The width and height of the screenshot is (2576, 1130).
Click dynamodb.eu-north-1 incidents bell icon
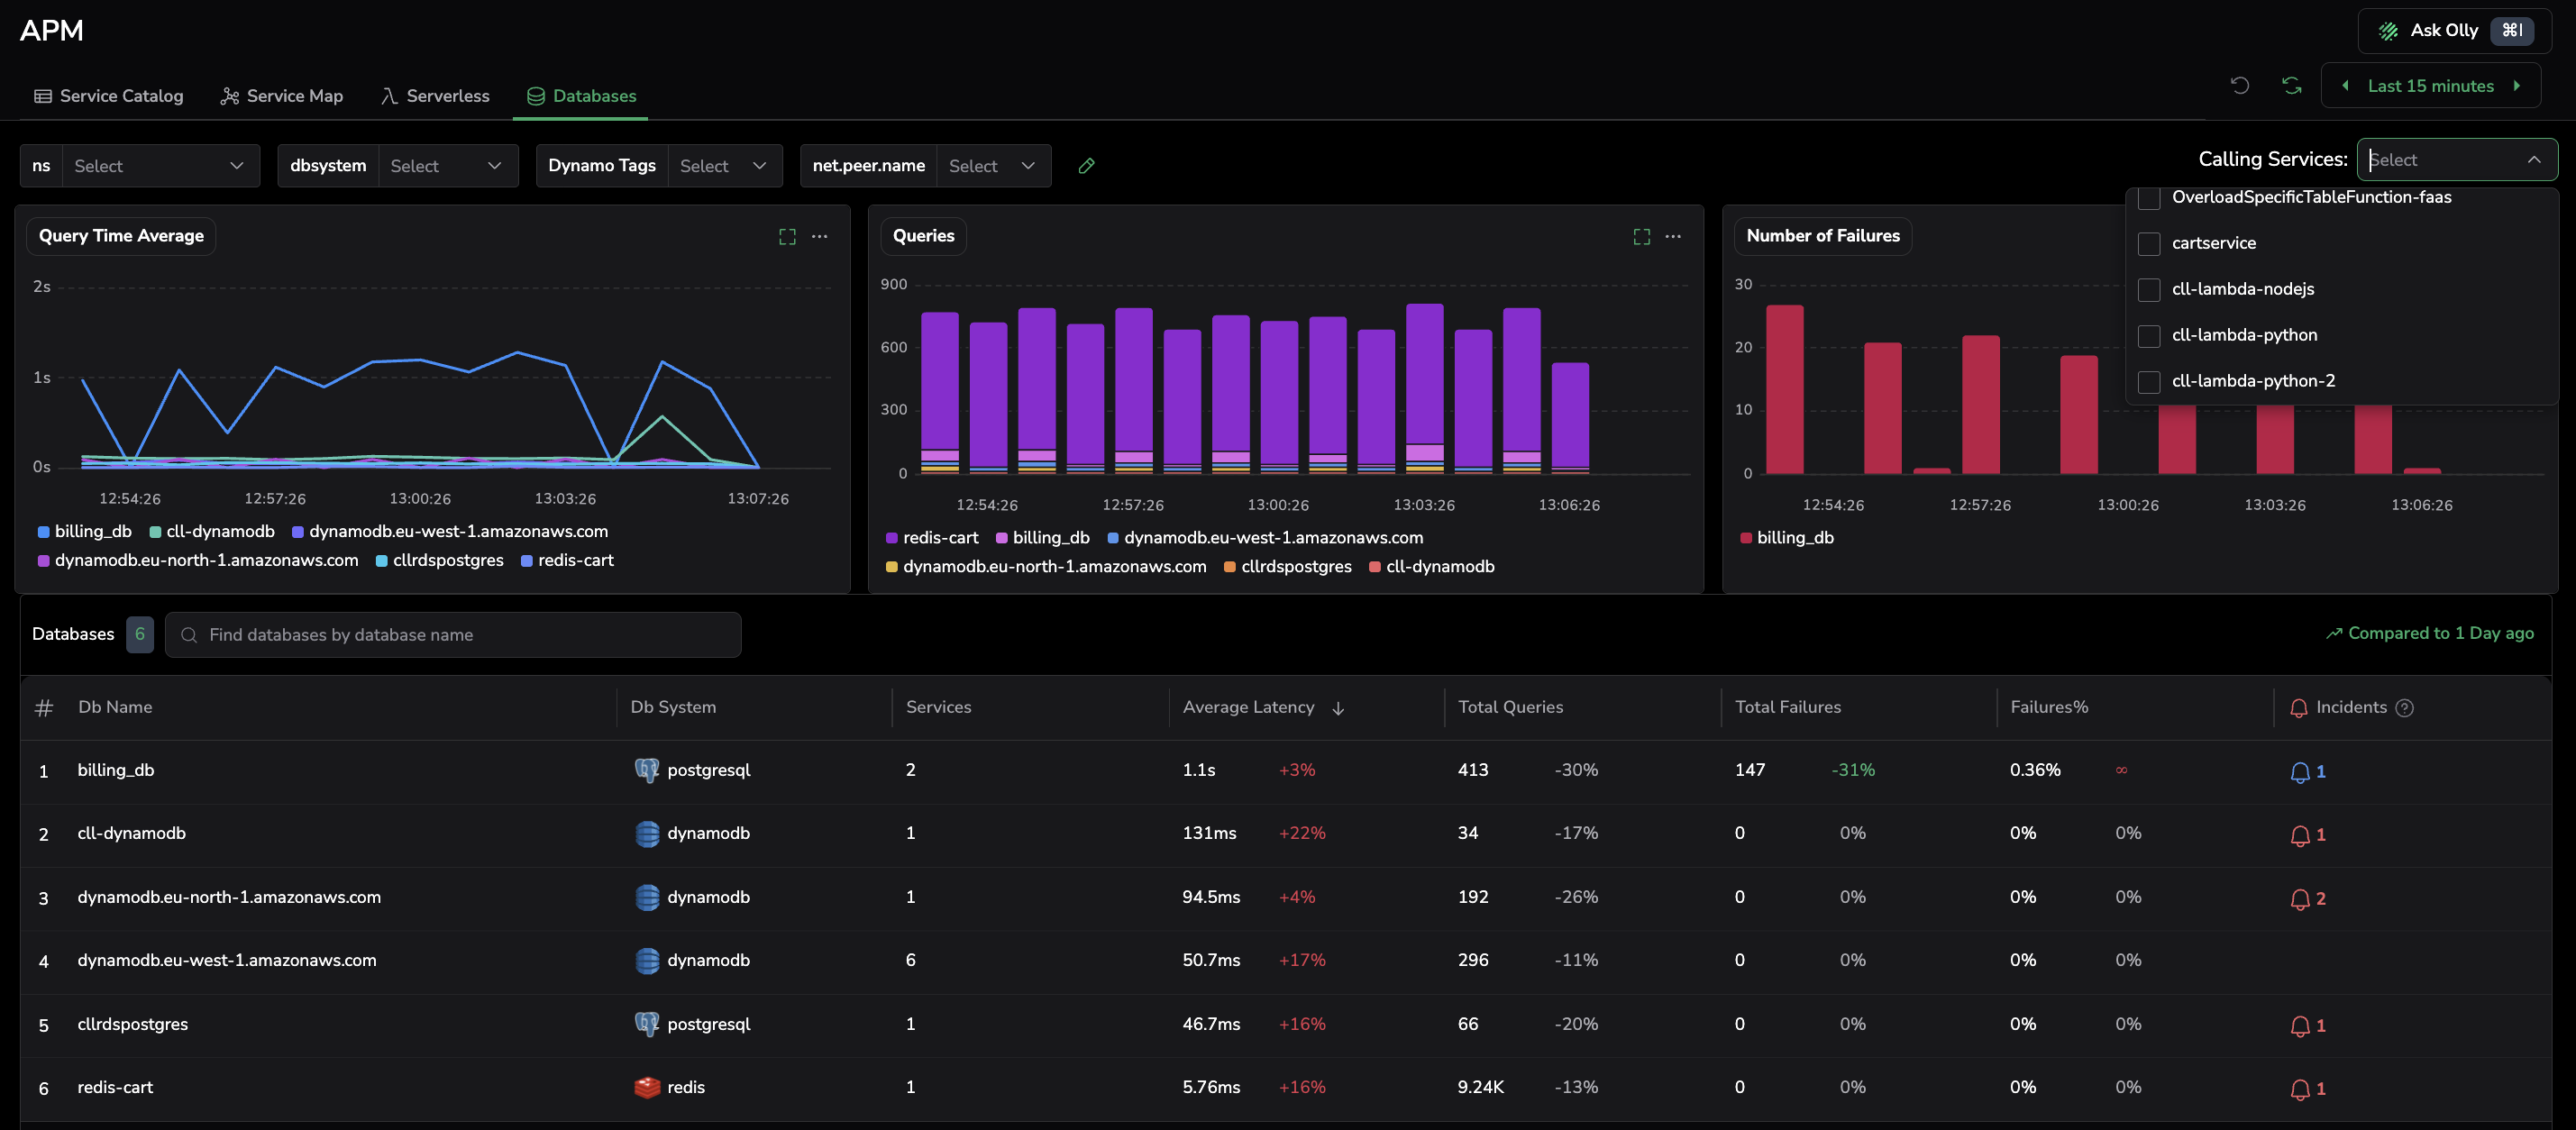tap(2299, 899)
